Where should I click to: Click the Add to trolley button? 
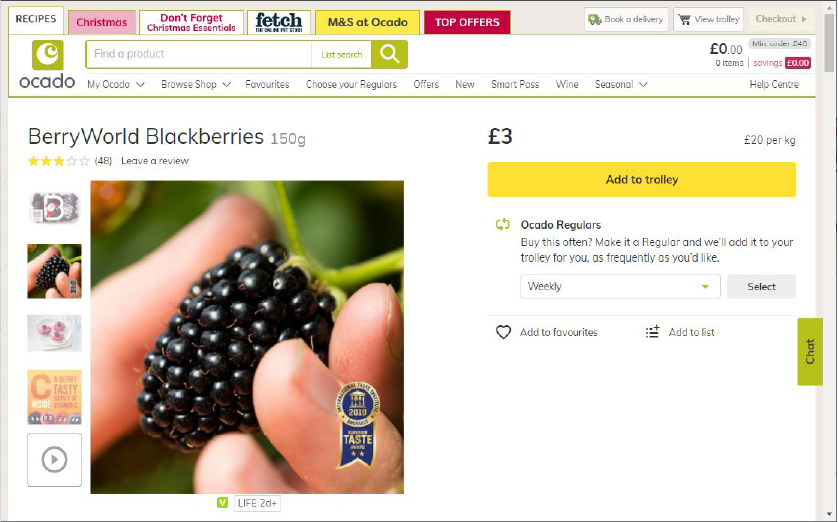[641, 180]
